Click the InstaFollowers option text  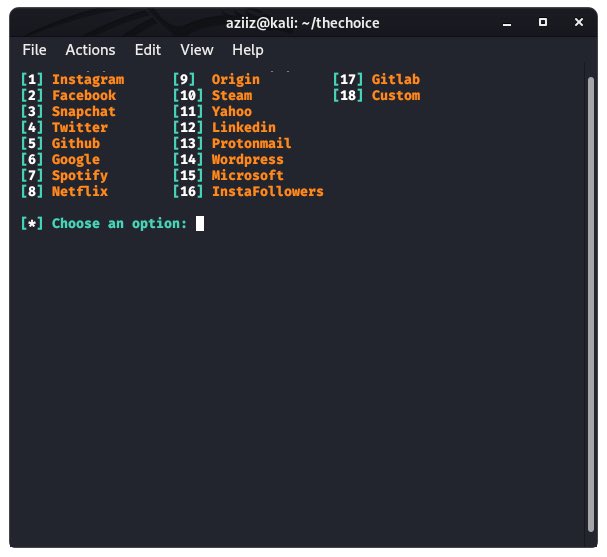point(268,192)
